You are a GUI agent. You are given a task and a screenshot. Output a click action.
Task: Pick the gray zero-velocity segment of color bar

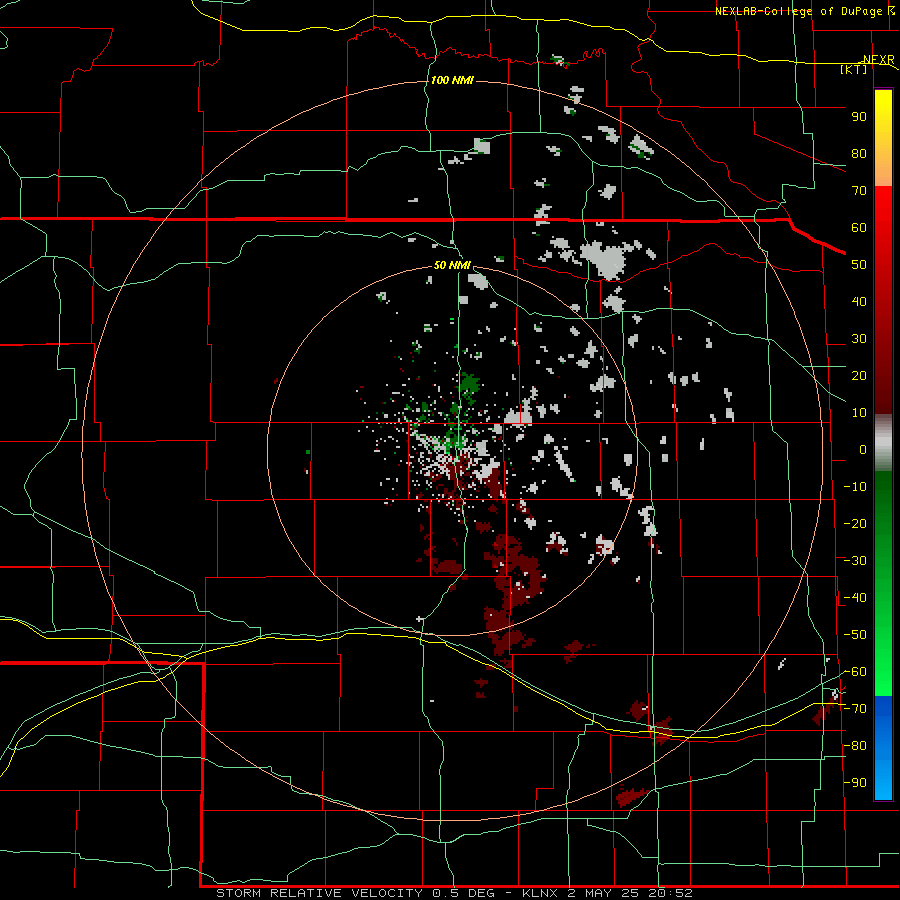tap(883, 443)
